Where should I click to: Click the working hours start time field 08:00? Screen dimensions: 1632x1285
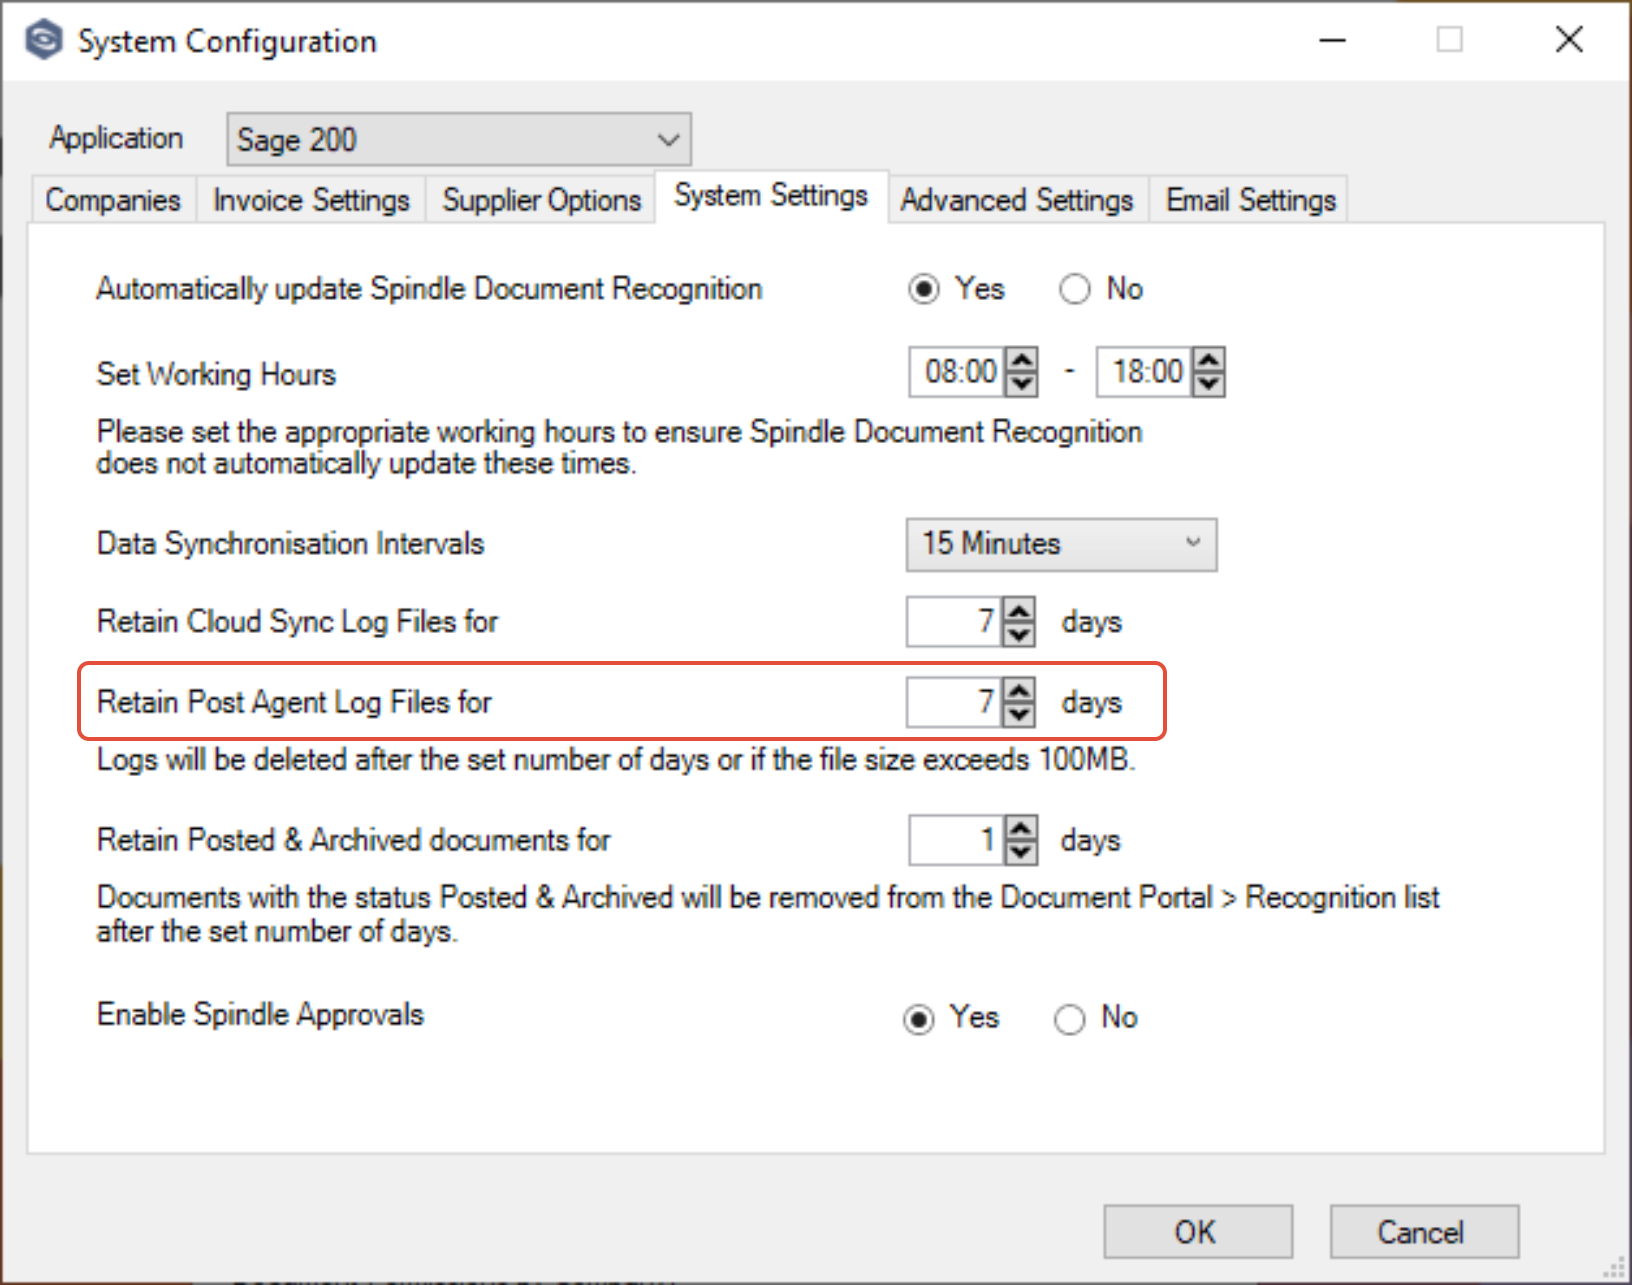[957, 372]
